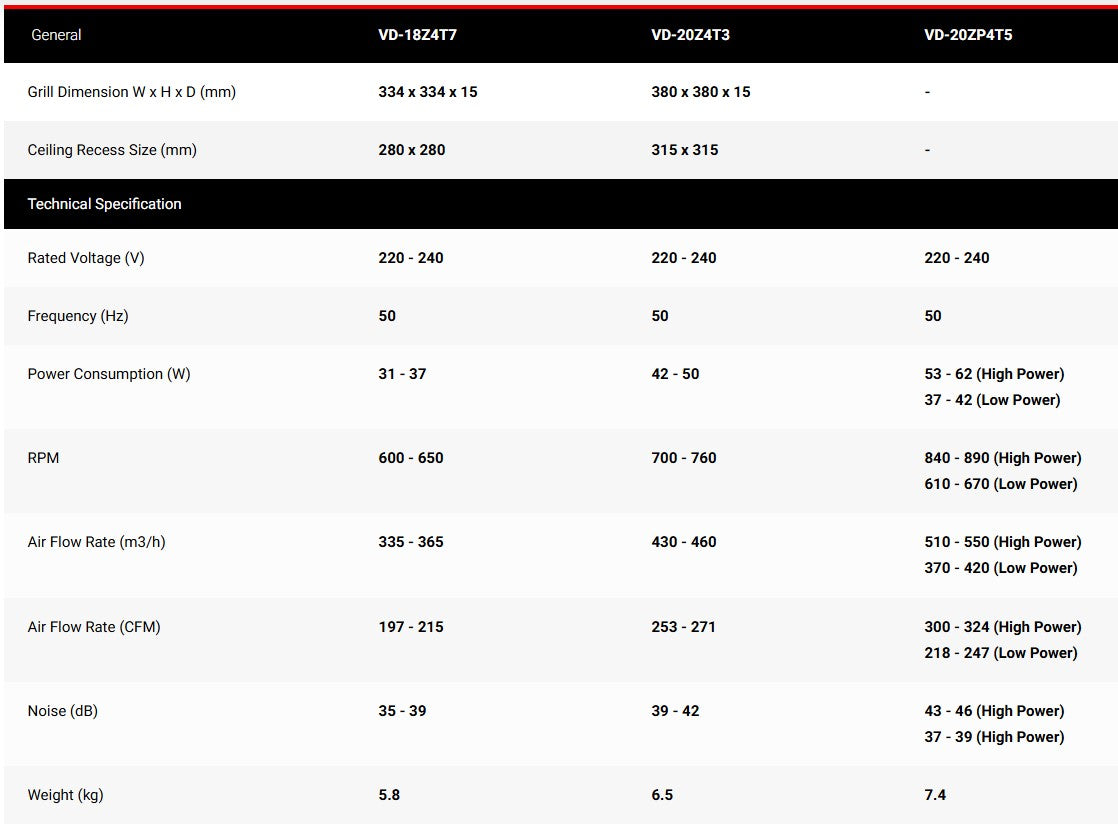Screen dimensions: 1118x825
Task: Click the Air Flow Rate (m3/h) label
Action: 96,542
